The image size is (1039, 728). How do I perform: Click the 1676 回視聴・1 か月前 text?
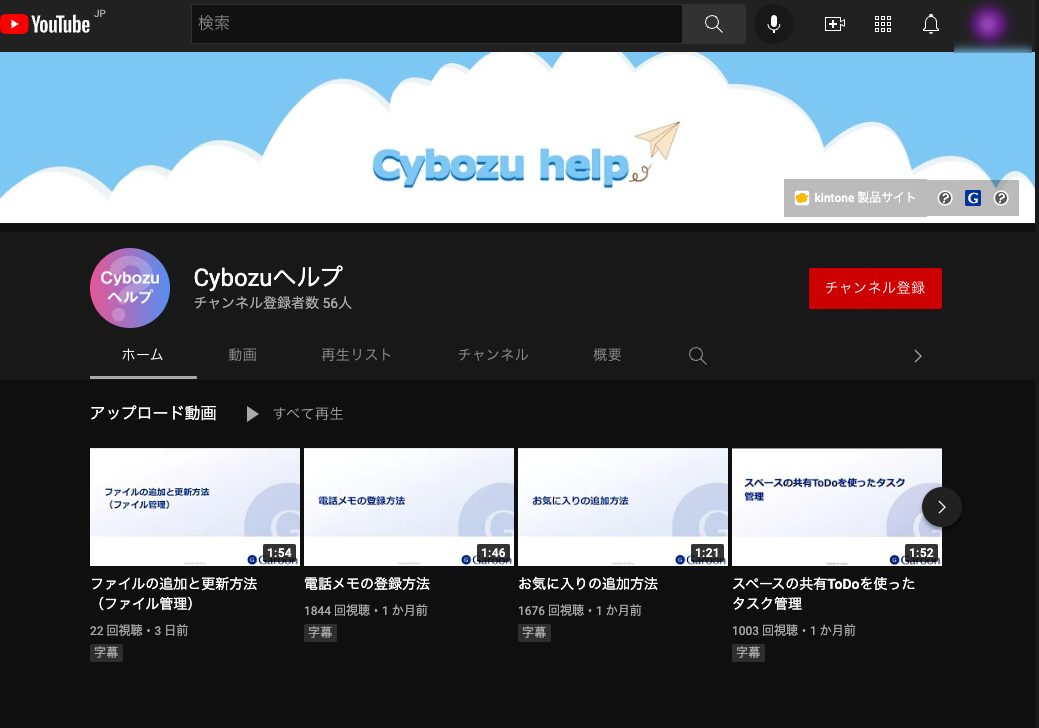tap(580, 610)
